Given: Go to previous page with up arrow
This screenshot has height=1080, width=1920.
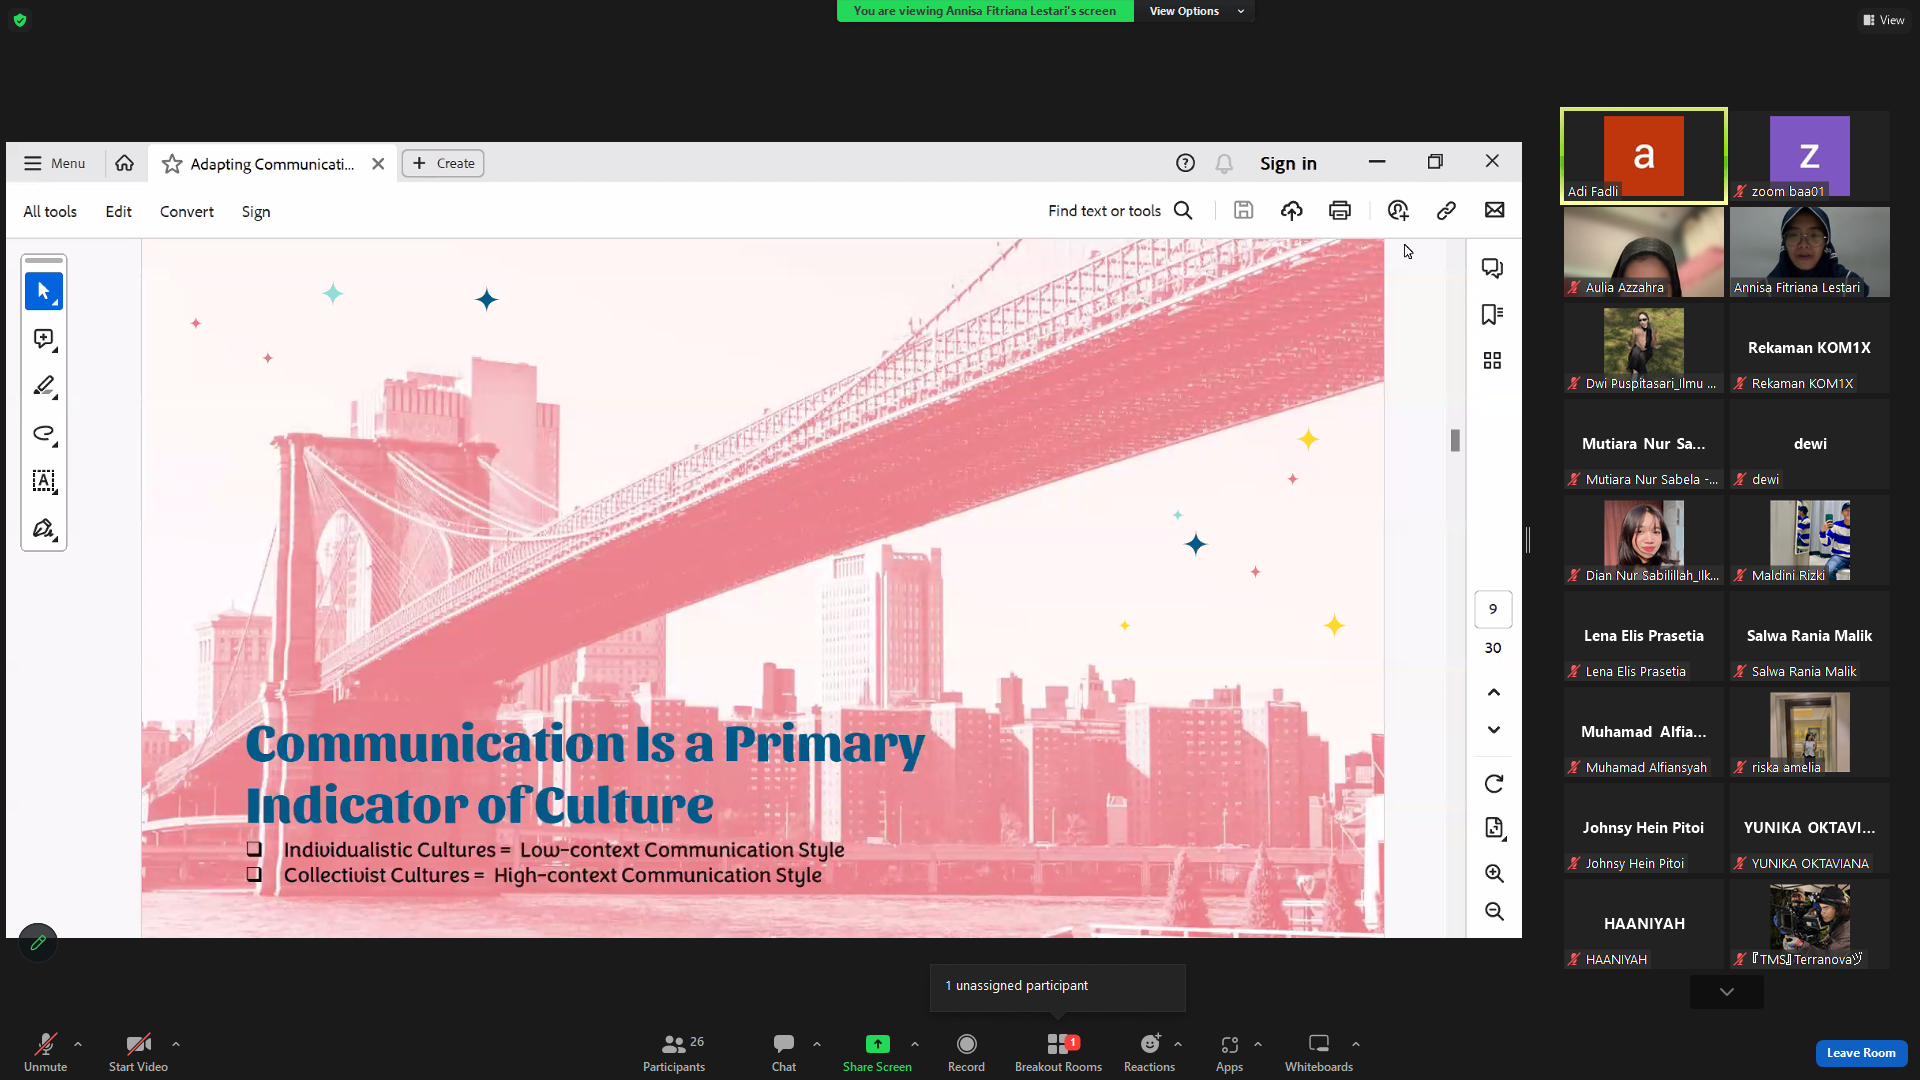Looking at the screenshot, I should tap(1494, 692).
